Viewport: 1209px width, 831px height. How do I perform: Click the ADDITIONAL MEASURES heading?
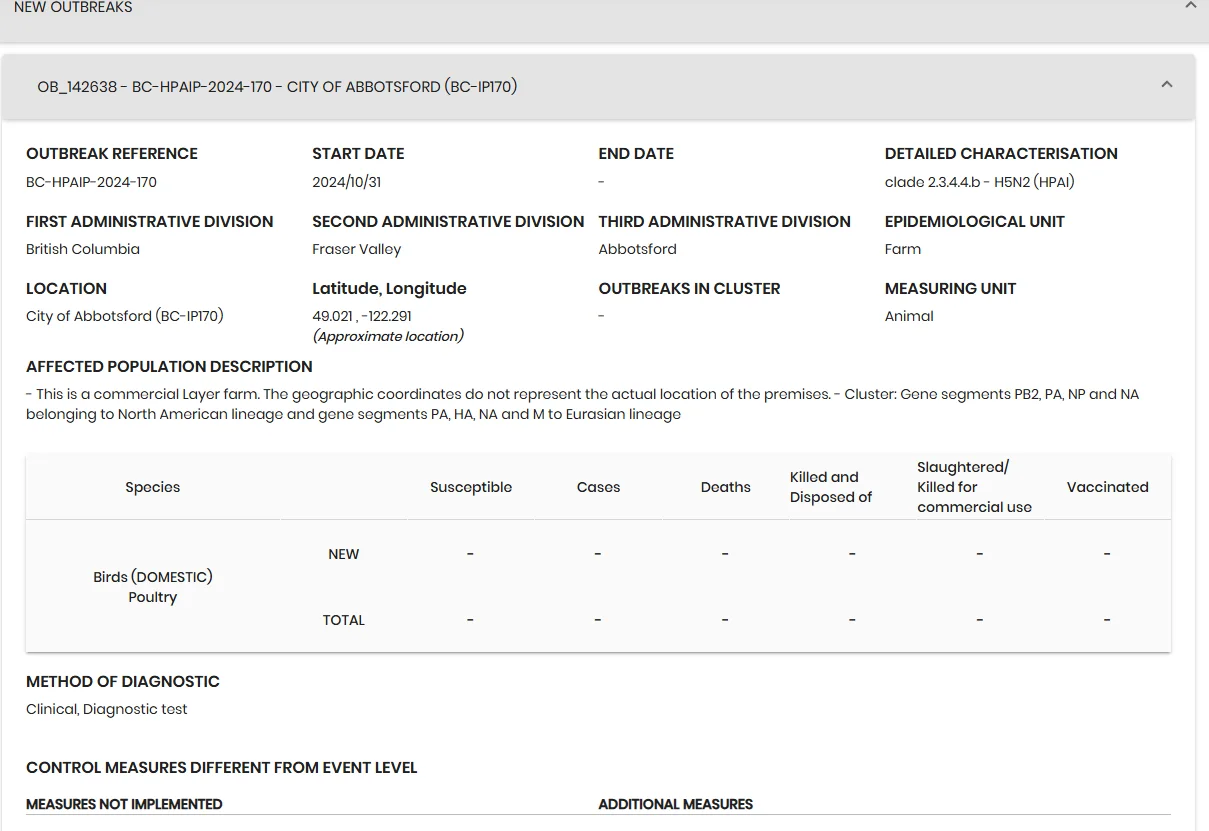(x=675, y=804)
